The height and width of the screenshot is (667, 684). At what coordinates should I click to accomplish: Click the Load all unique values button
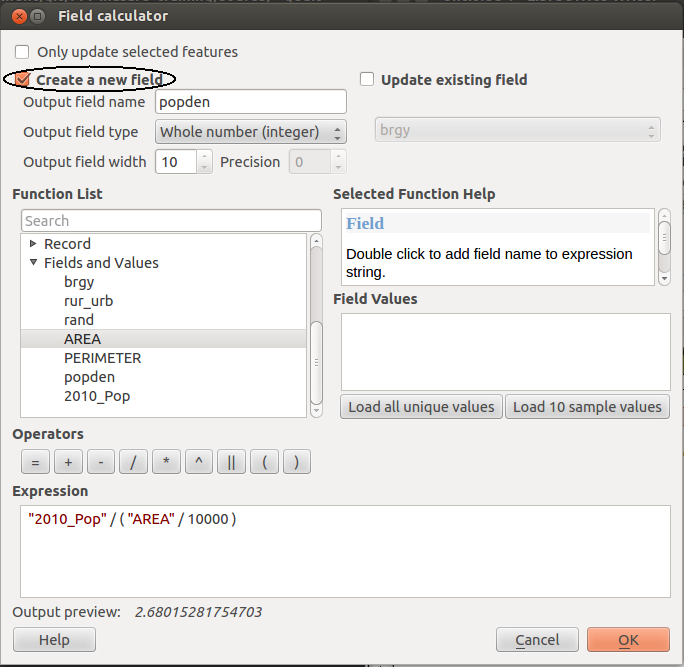421,407
